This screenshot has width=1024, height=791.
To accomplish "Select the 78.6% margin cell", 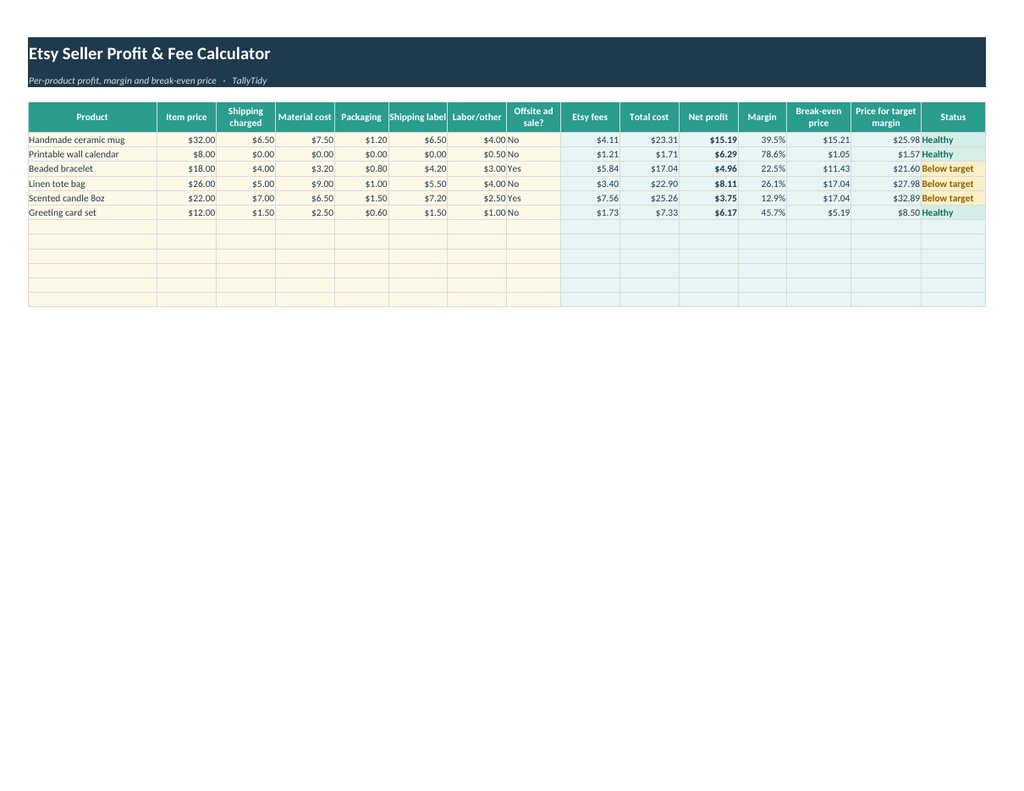I will coord(762,154).
